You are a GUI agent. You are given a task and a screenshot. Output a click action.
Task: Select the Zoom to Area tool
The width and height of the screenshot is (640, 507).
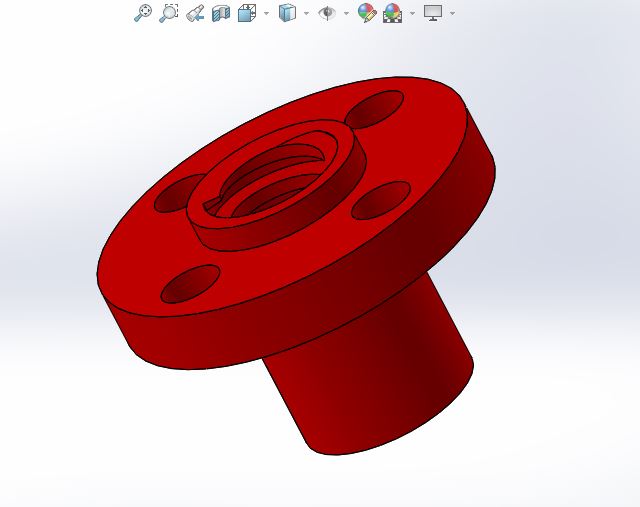[169, 13]
